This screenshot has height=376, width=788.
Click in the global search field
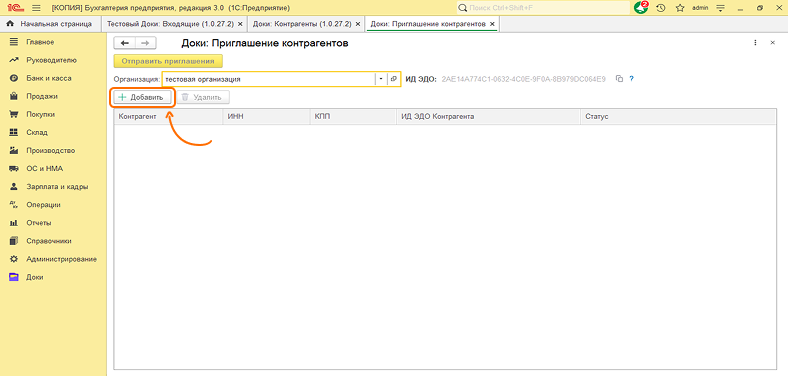click(543, 8)
